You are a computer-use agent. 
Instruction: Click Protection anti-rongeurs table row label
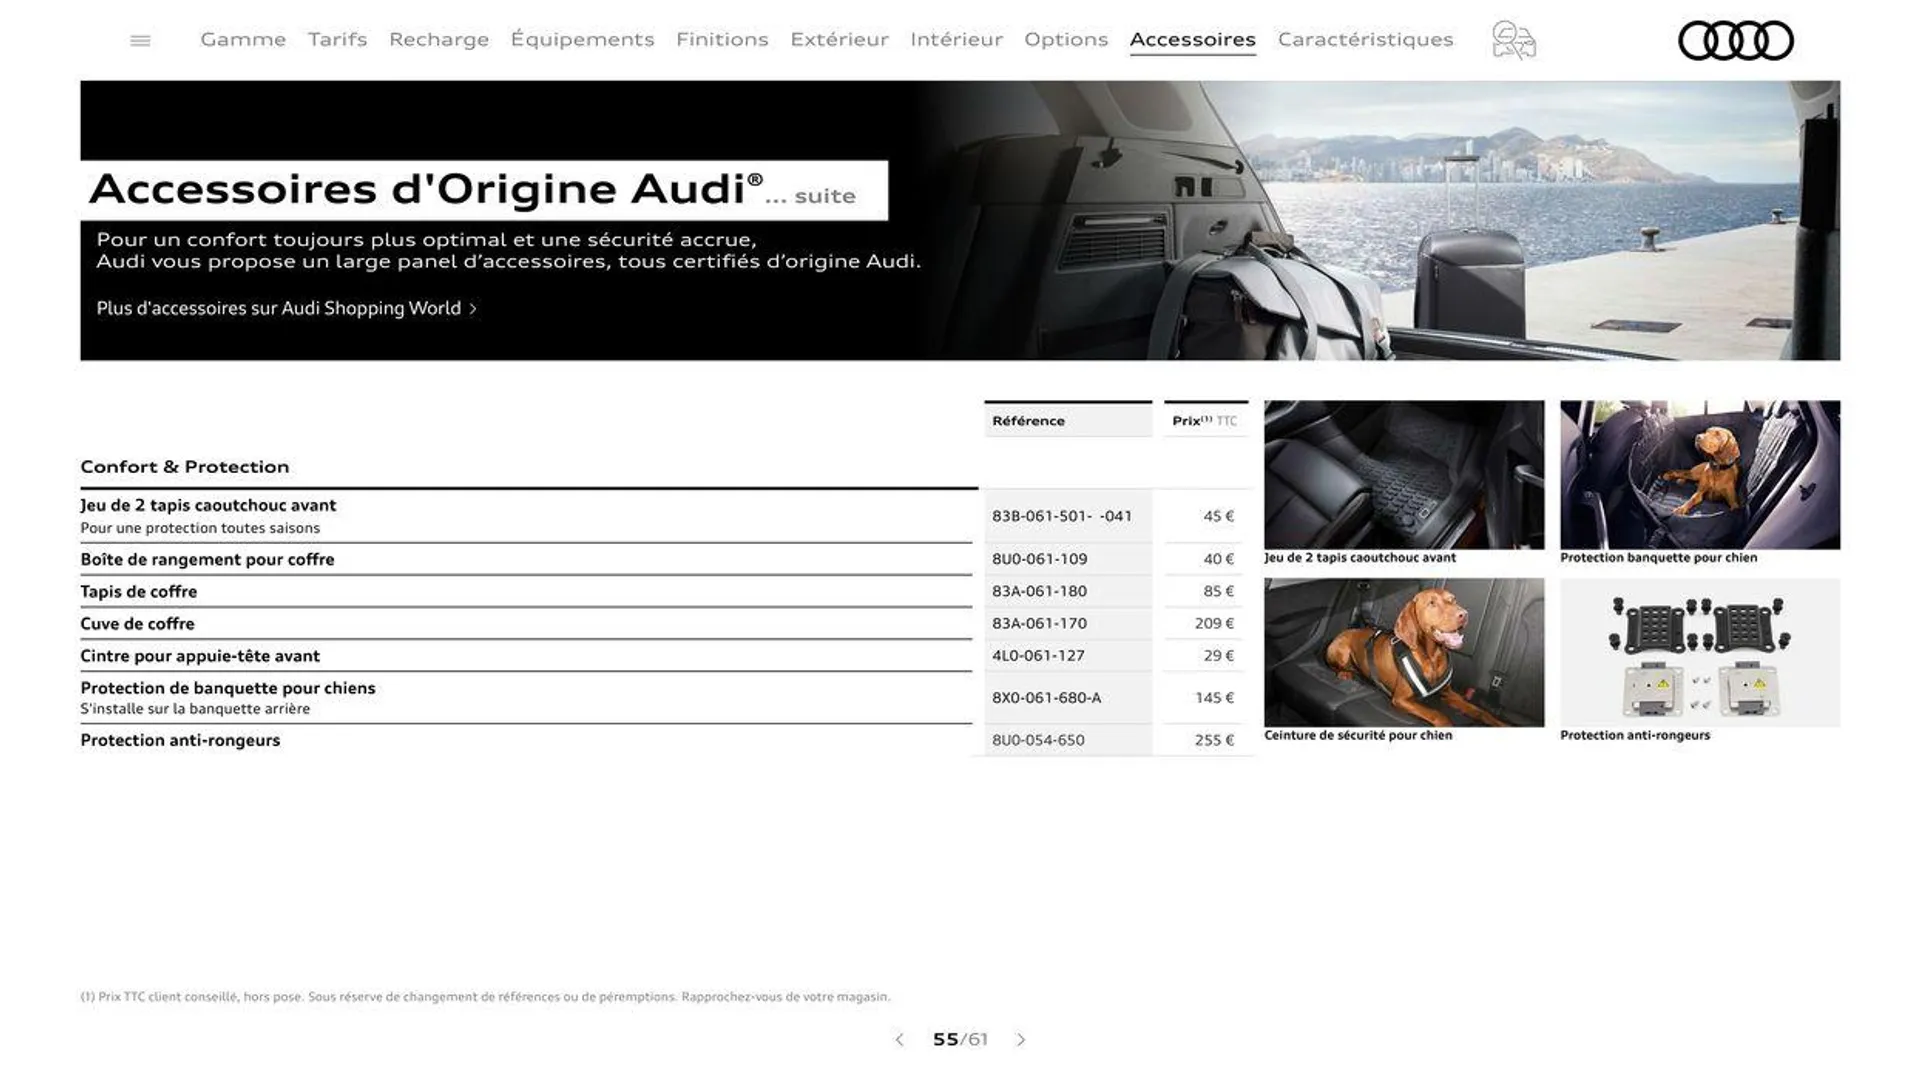pos(180,740)
